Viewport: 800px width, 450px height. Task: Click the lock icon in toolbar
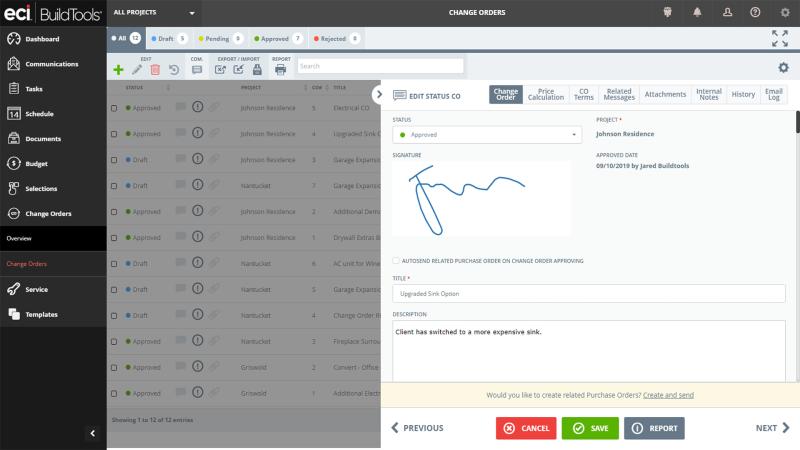(x=257, y=70)
